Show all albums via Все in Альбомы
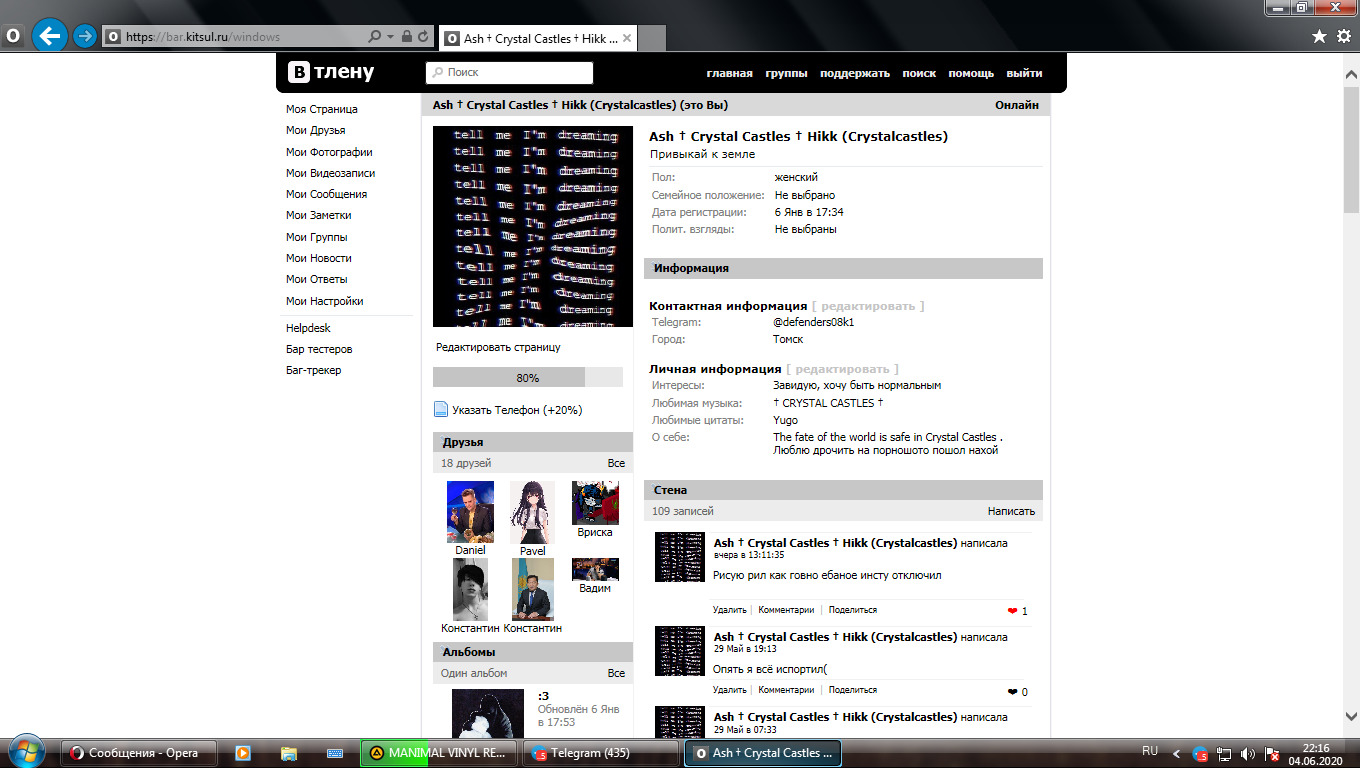The image size is (1360, 768). pos(616,673)
